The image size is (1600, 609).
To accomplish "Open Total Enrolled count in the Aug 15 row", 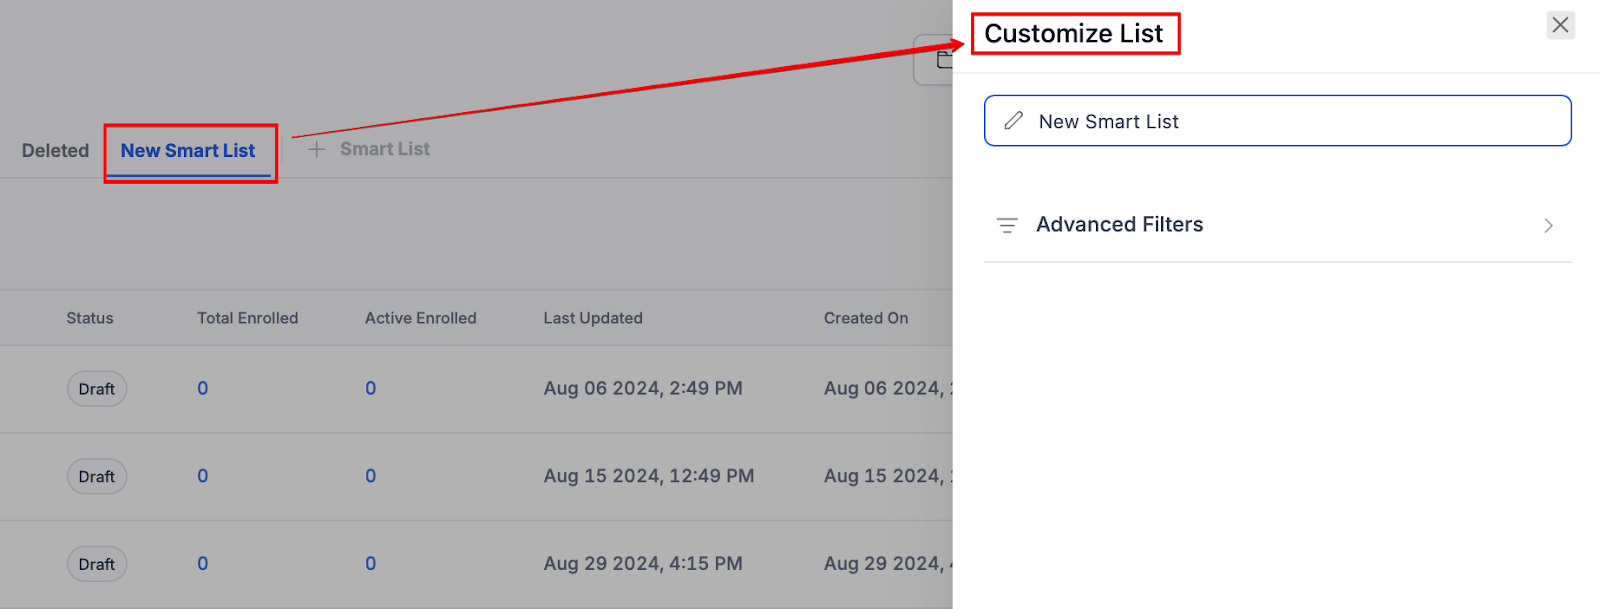I will [203, 476].
